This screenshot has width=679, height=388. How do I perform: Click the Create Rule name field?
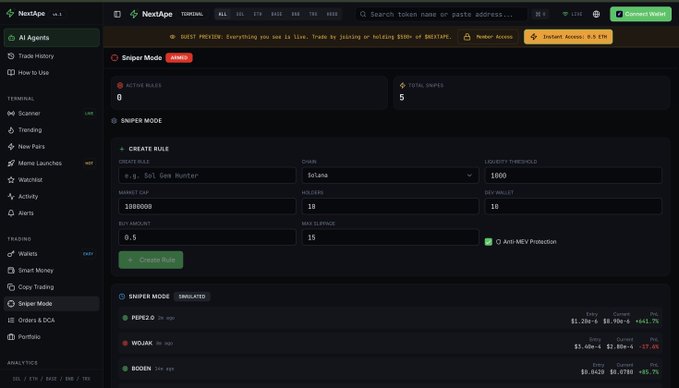(x=207, y=175)
